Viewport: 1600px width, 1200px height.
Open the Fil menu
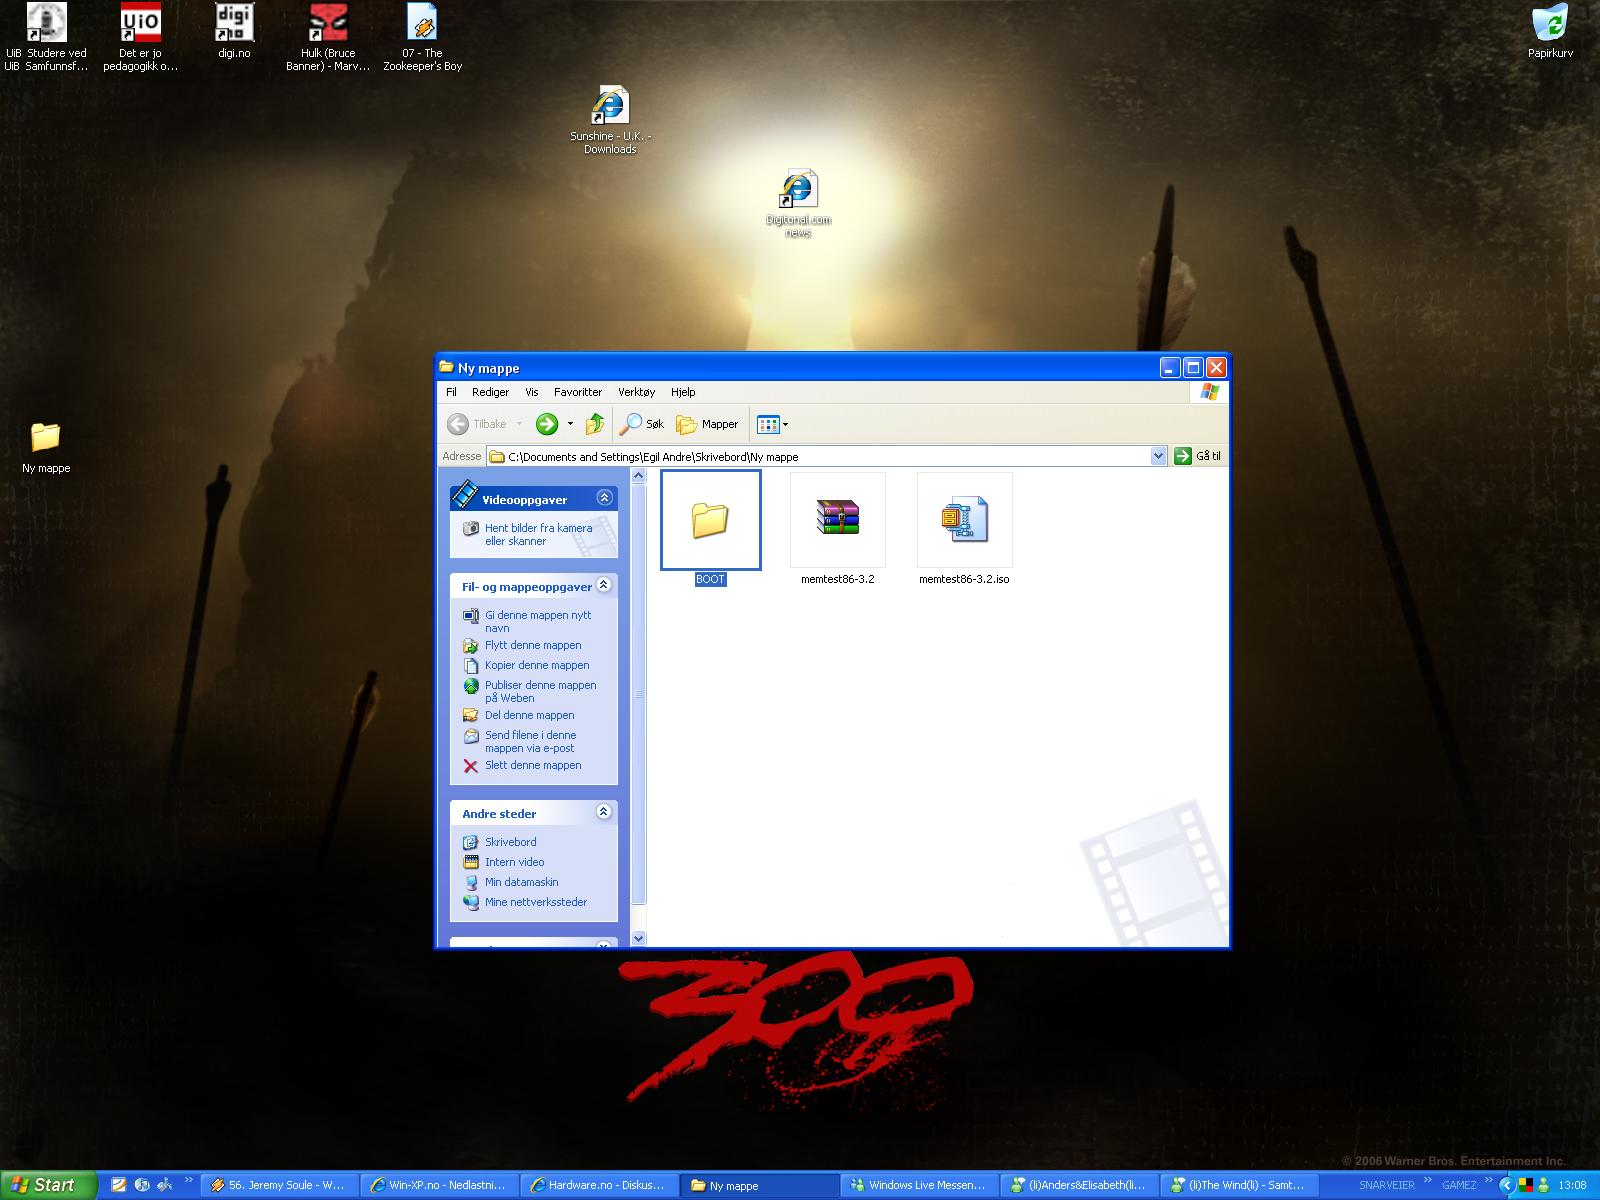click(451, 392)
